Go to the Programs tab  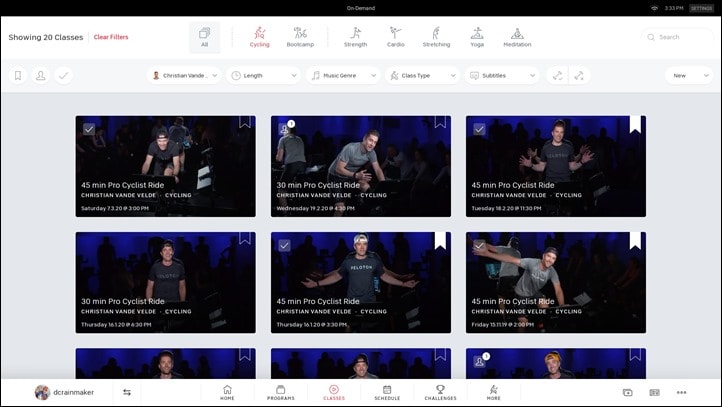pyautogui.click(x=280, y=393)
